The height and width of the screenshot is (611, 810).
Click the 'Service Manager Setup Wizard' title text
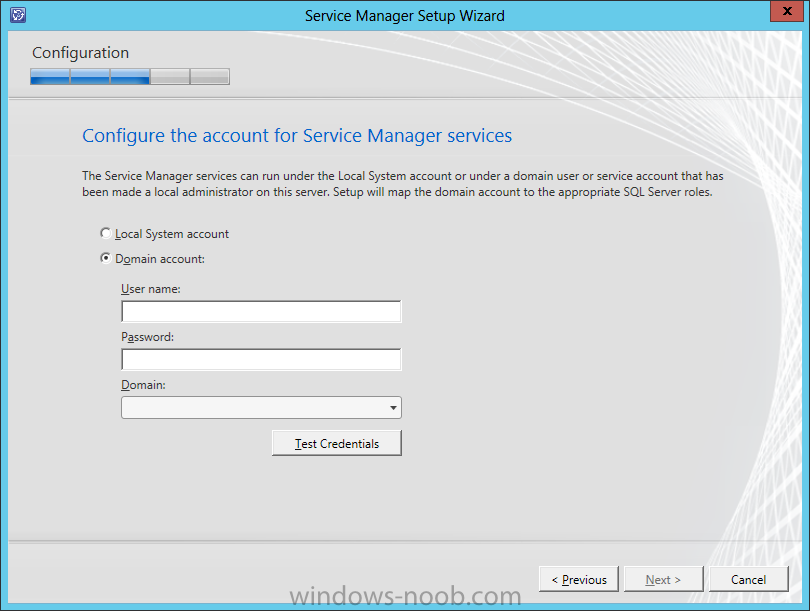404,16
